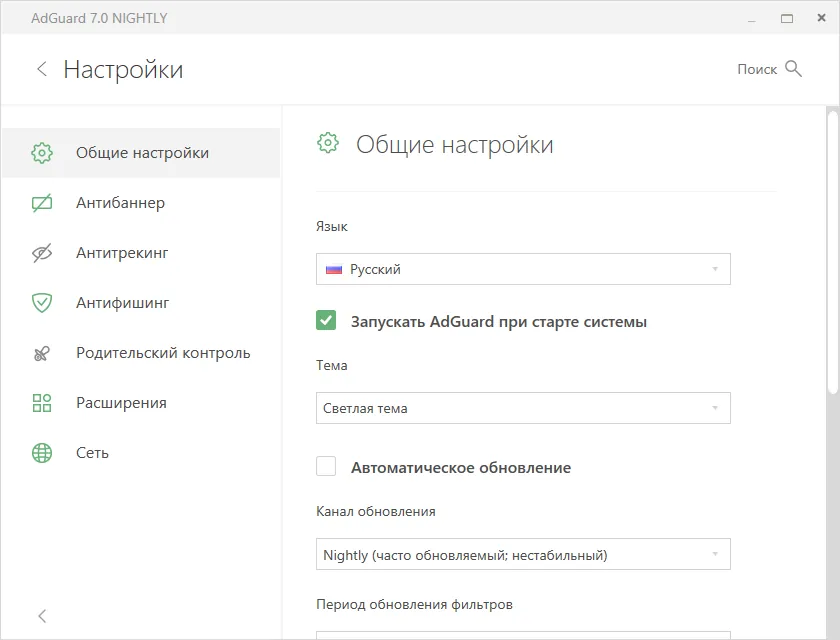This screenshot has width=840, height=640.
Task: Click the Язык label
Action: pos(332,227)
